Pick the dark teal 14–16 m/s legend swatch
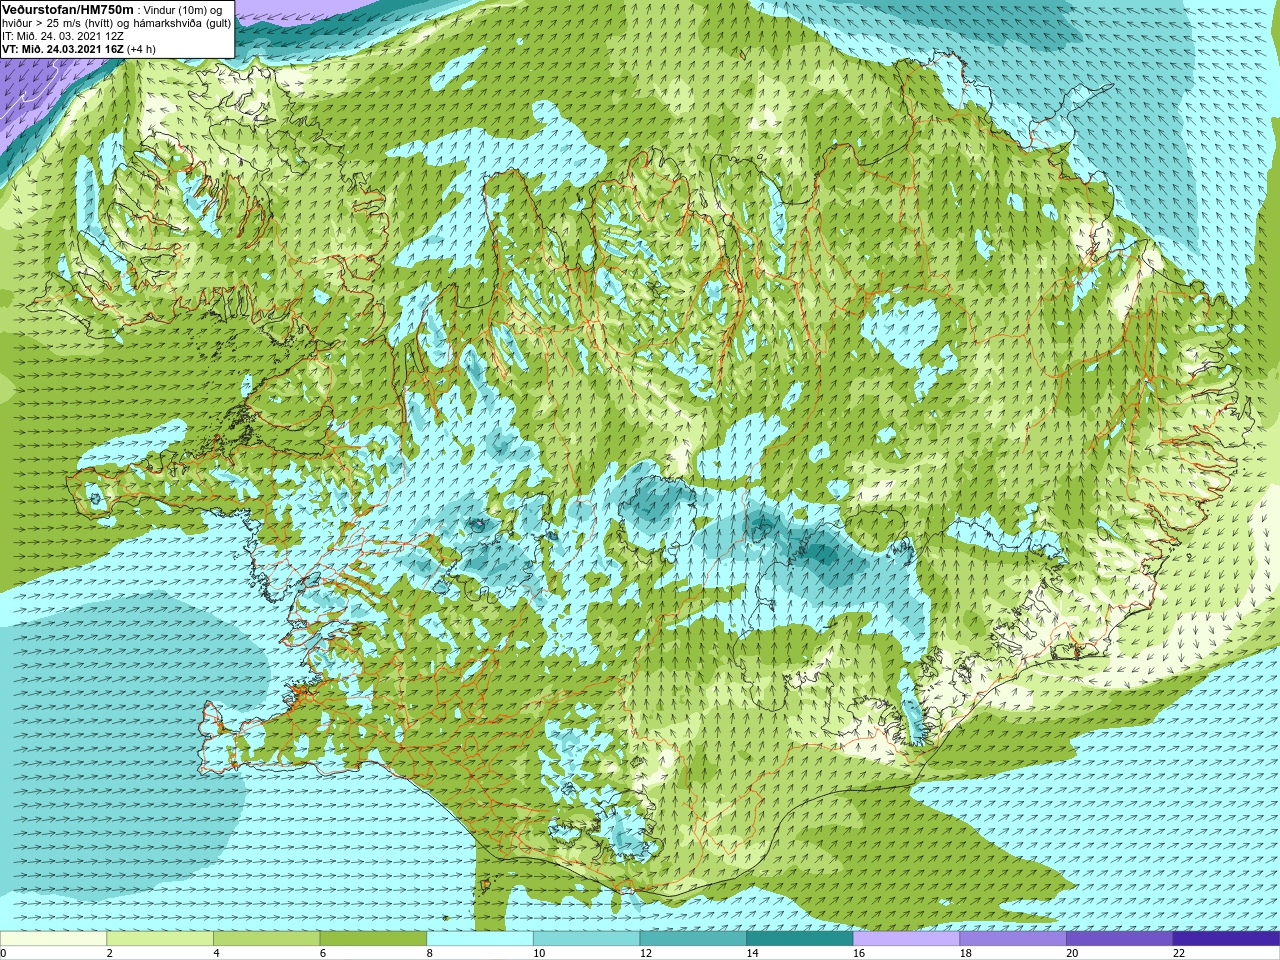This screenshot has width=1280, height=960. click(x=799, y=939)
